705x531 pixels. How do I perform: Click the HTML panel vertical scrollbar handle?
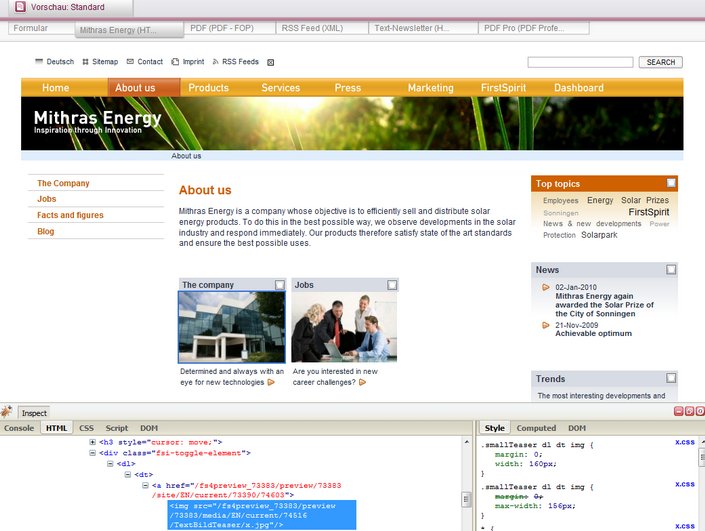click(x=466, y=499)
